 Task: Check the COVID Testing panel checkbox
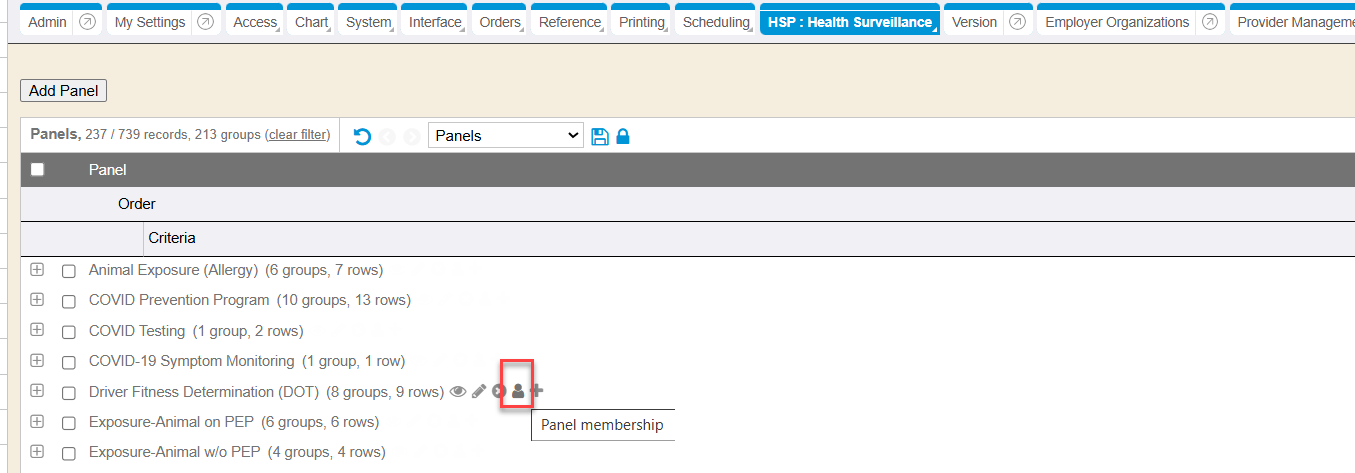click(x=69, y=332)
